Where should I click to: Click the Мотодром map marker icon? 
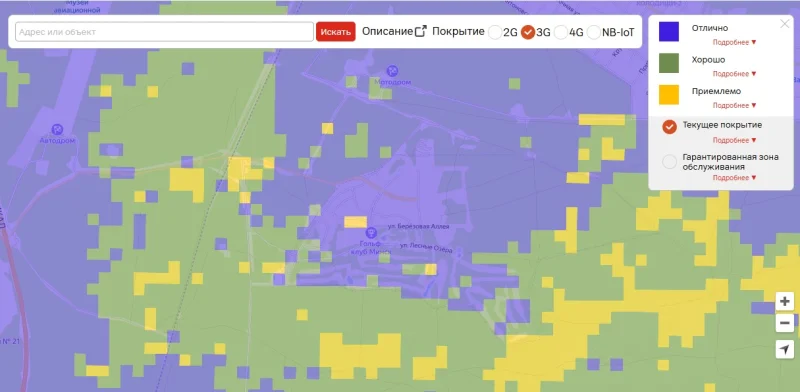pos(392,71)
